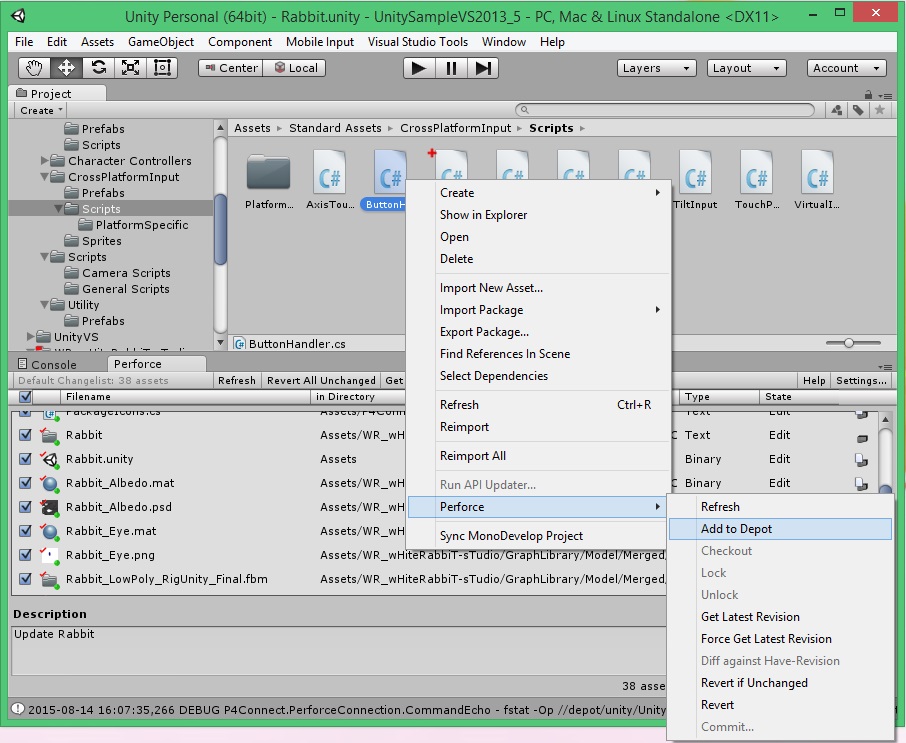Select the Move tool
Viewport: 906px width, 743px height.
click(66, 68)
